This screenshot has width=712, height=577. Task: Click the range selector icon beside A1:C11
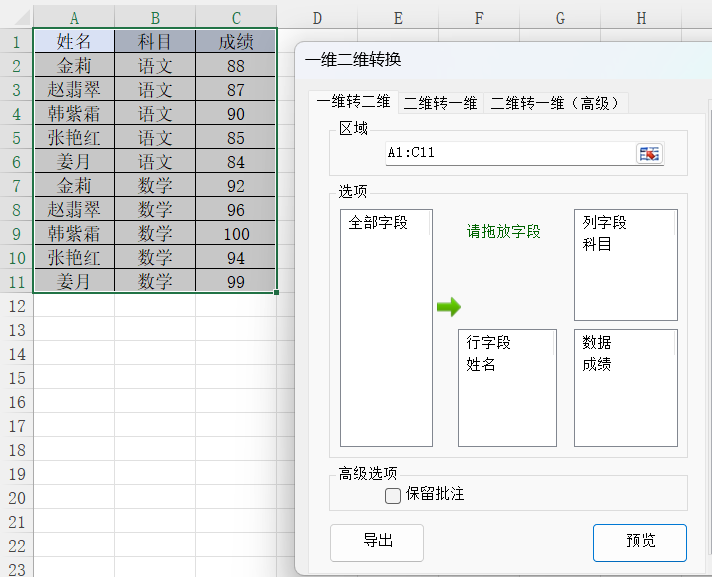(649, 153)
